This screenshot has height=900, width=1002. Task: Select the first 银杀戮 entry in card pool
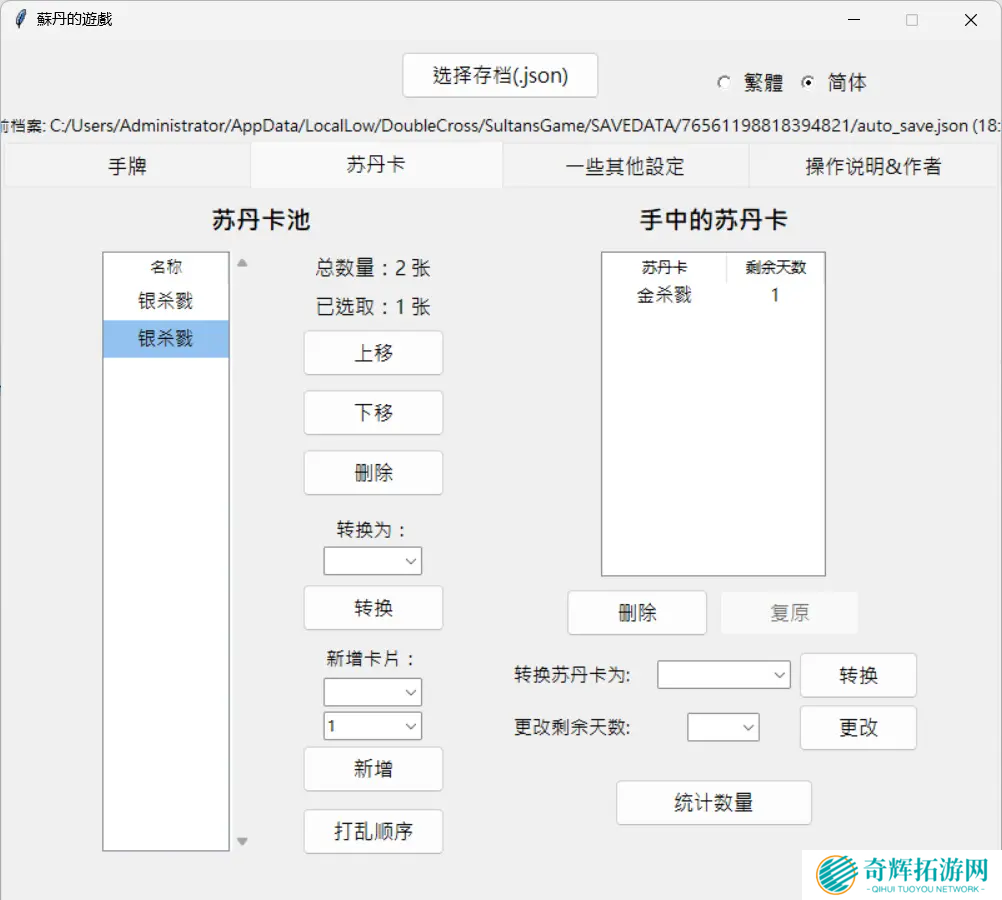point(166,301)
